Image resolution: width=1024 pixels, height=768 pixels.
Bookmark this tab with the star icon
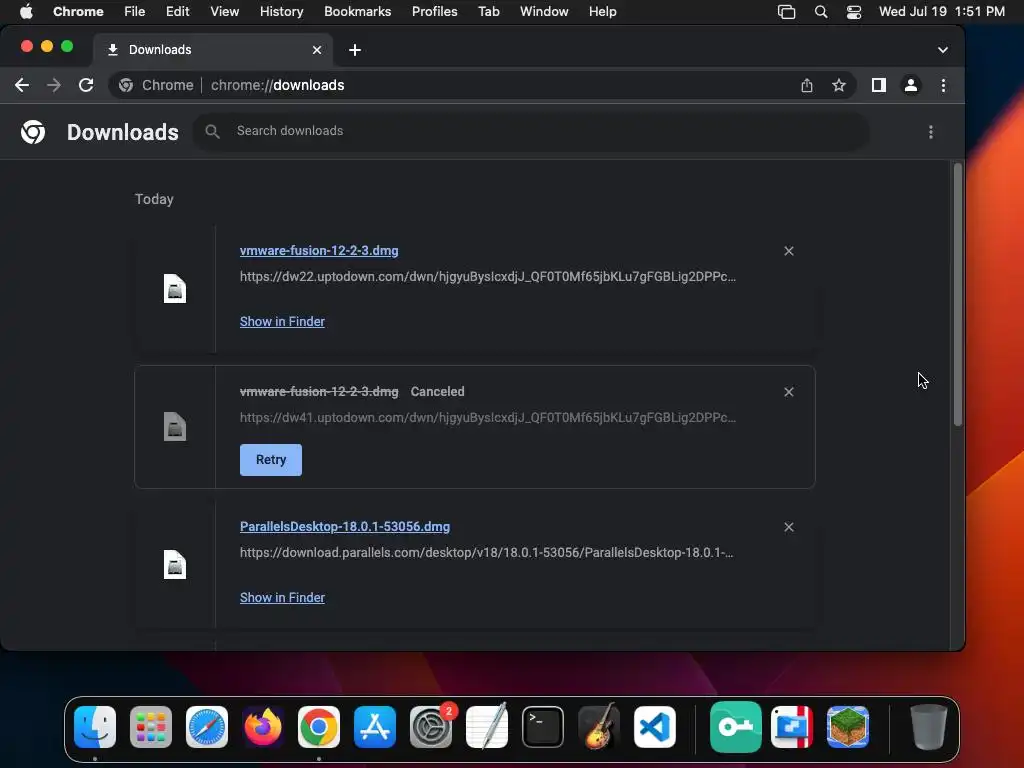coord(839,86)
